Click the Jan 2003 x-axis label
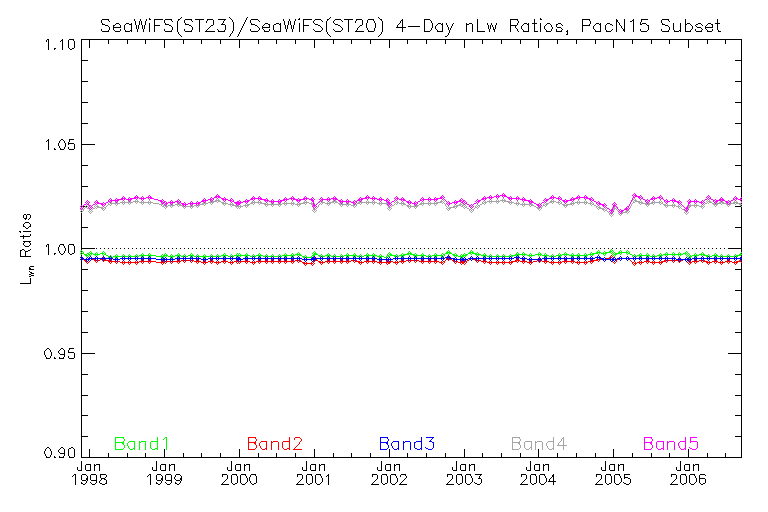The width and height of the screenshot is (768, 512). pyautogui.click(x=464, y=473)
